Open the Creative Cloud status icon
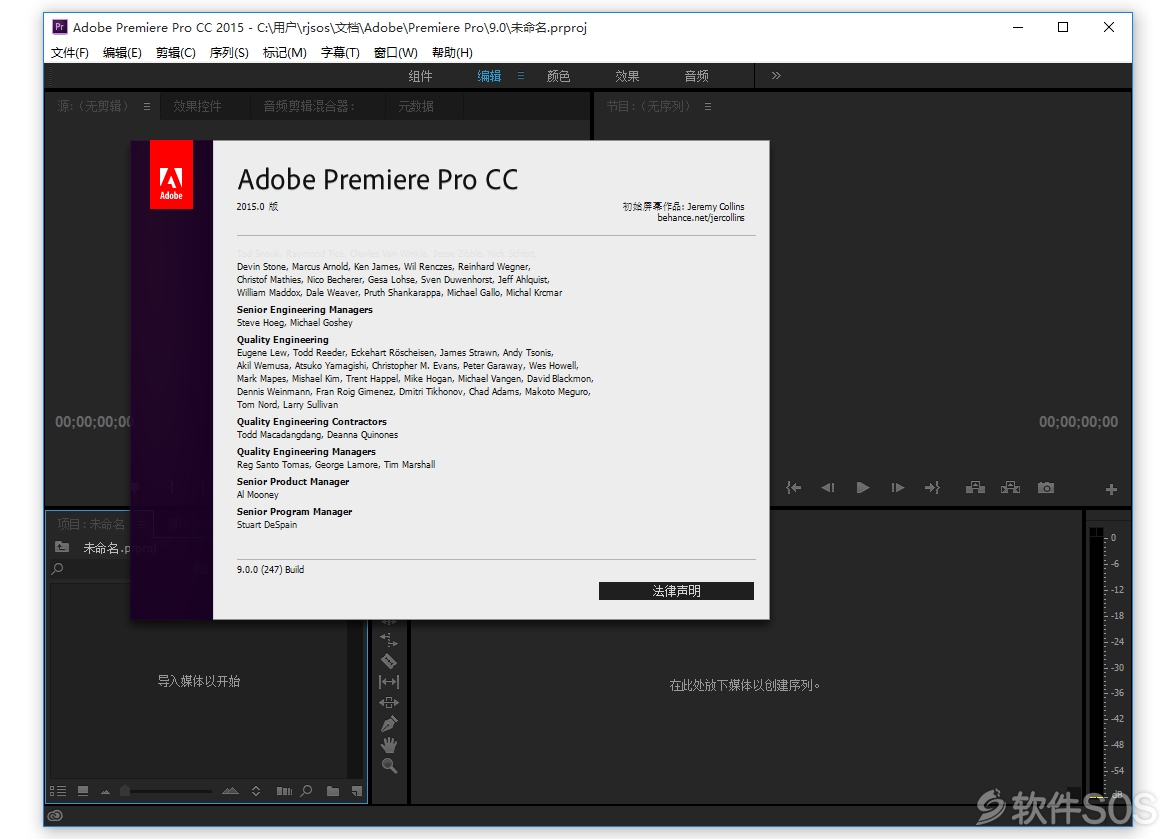1174x839 pixels. 55,816
